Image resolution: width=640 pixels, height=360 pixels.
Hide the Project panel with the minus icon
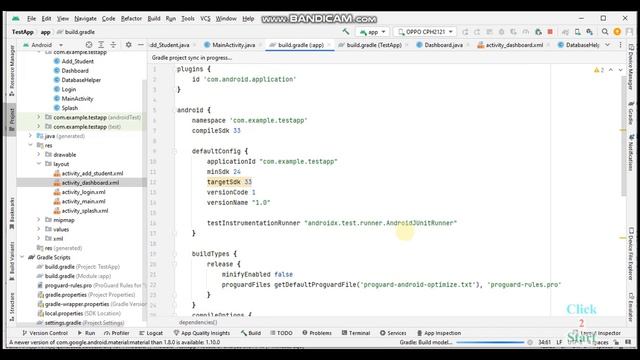point(140,44)
